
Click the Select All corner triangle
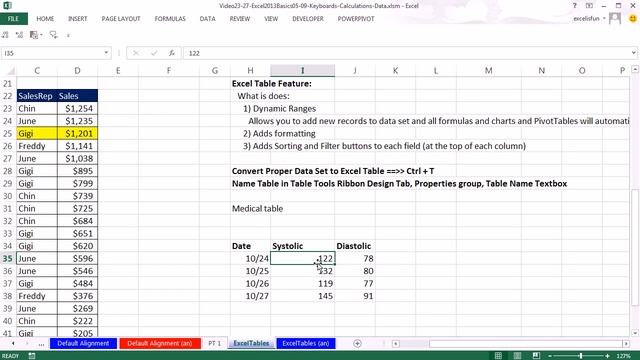pyautogui.click(x=11, y=71)
